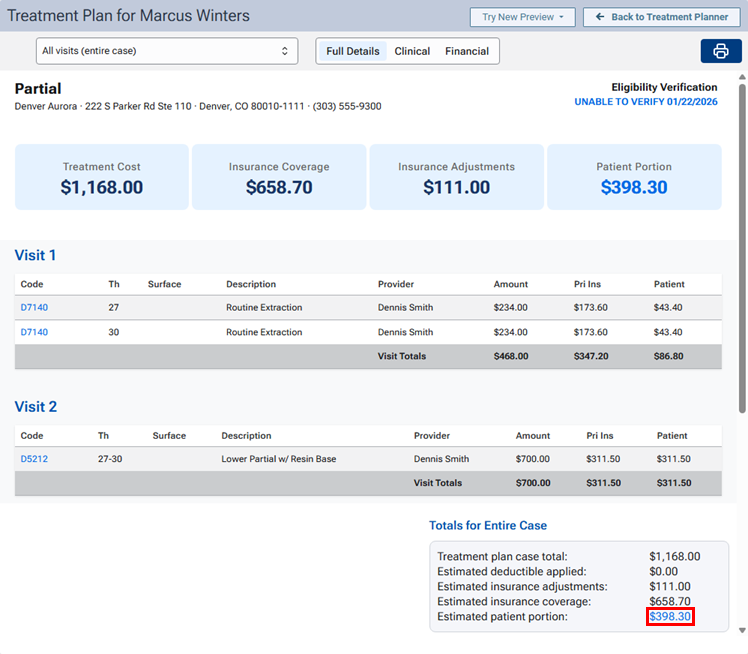This screenshot has width=748, height=654.
Task: Go back to Treatment Planner
Action: pos(661,17)
